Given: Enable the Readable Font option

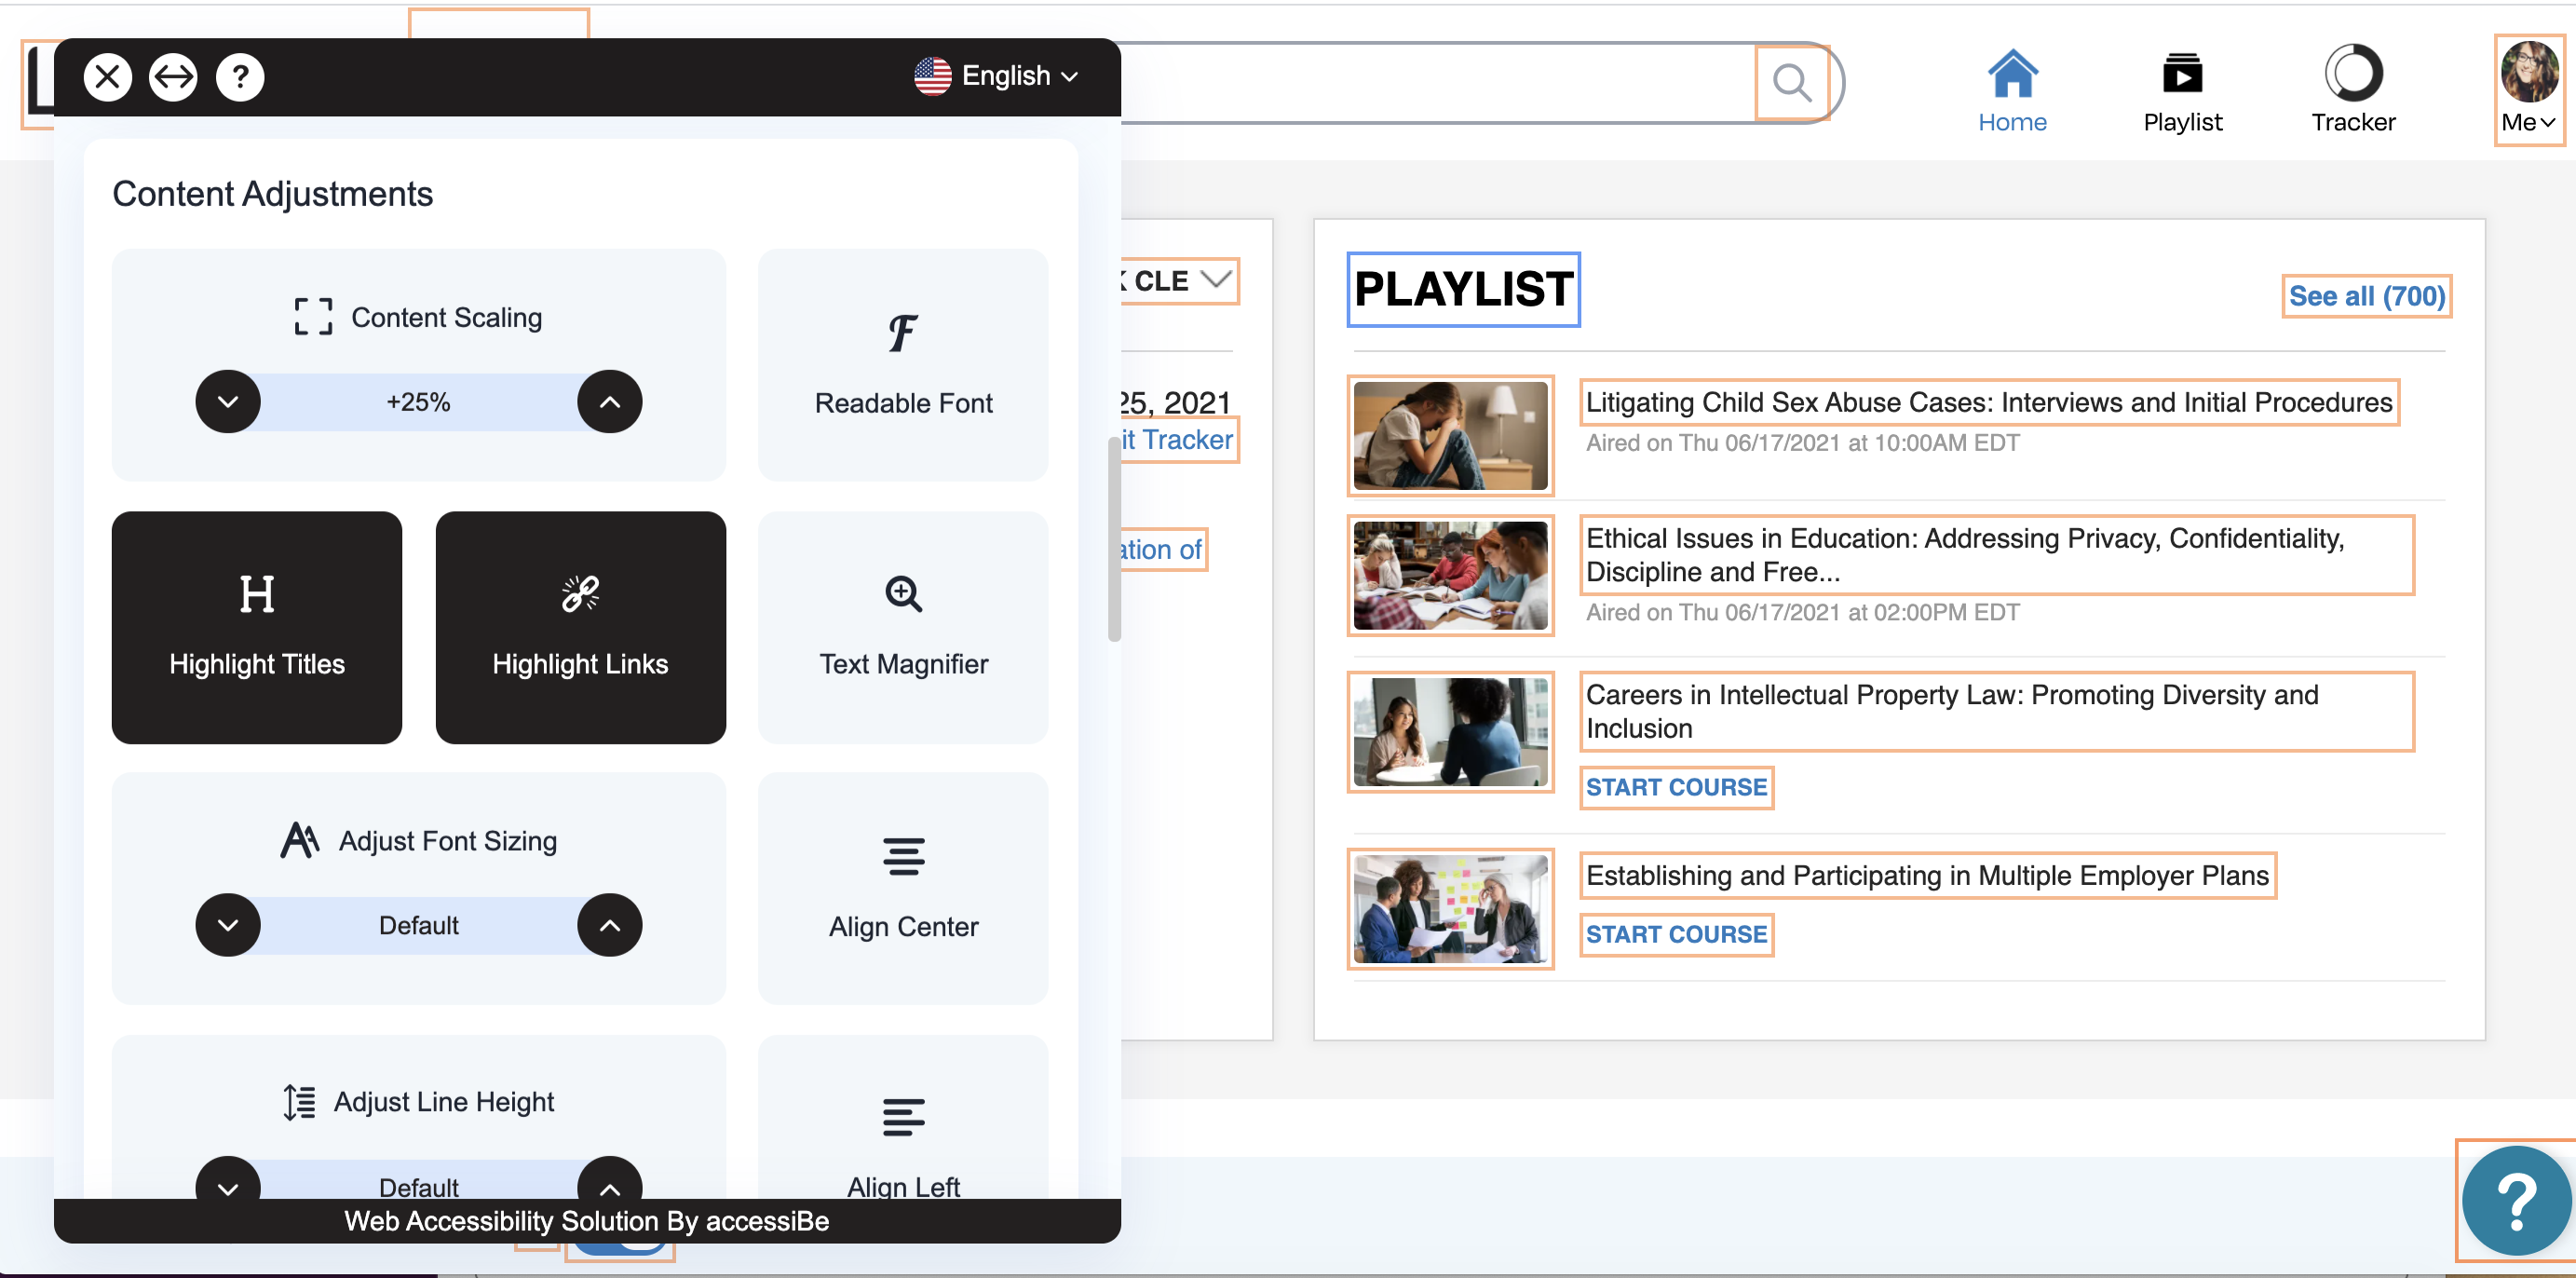Looking at the screenshot, I should pyautogui.click(x=903, y=365).
